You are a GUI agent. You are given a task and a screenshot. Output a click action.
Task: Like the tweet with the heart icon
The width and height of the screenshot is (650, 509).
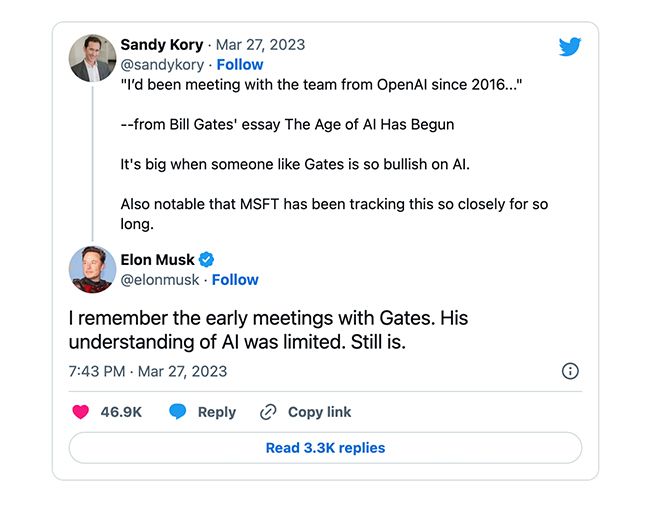[80, 412]
